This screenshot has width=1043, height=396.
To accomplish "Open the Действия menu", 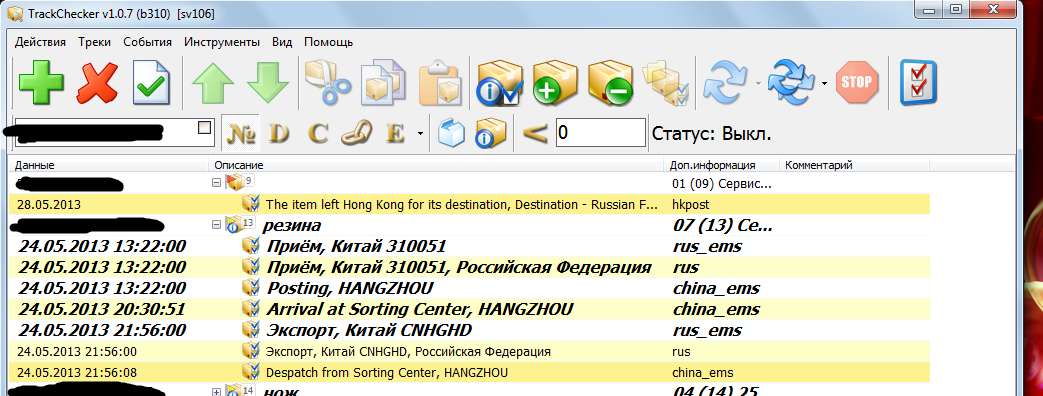I will (x=41, y=42).
